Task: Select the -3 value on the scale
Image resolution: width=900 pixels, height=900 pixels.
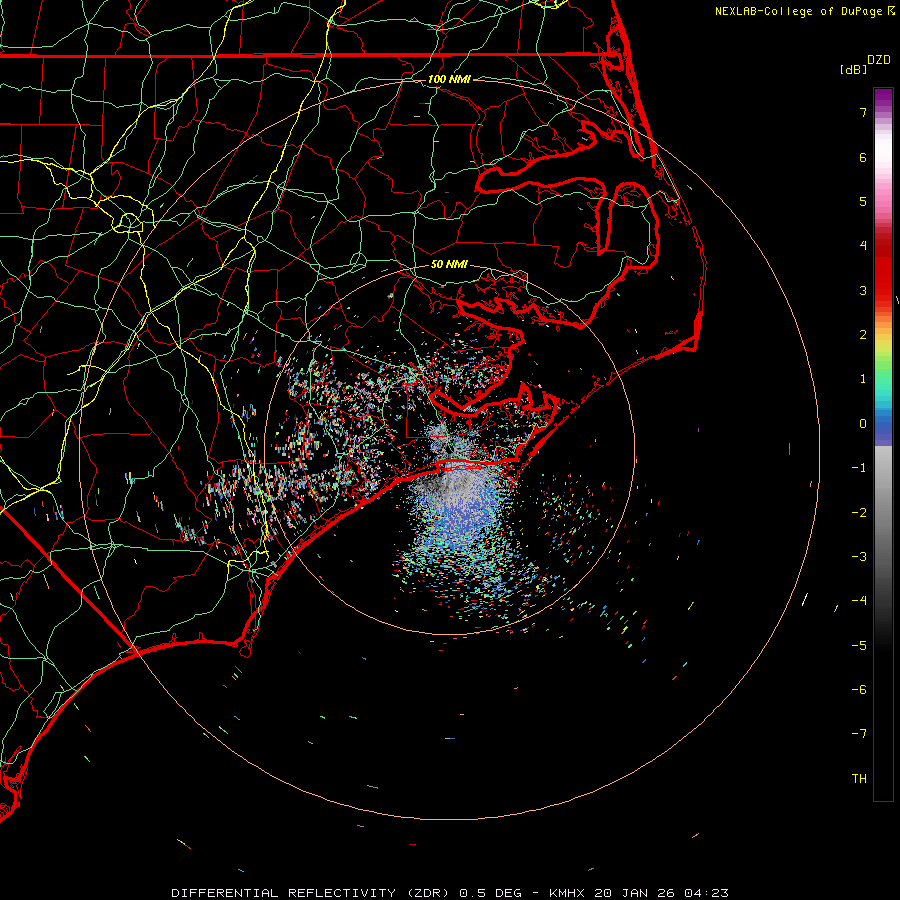Action: click(859, 557)
